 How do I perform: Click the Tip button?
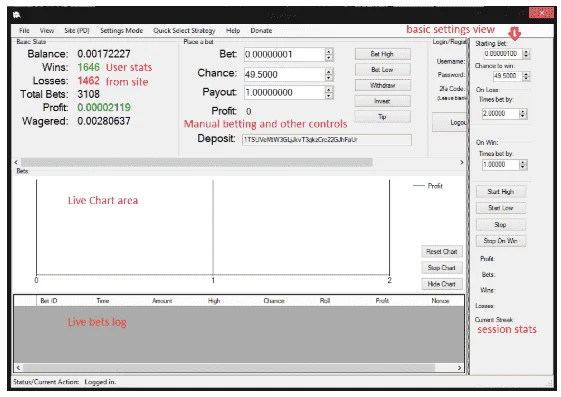pos(382,117)
